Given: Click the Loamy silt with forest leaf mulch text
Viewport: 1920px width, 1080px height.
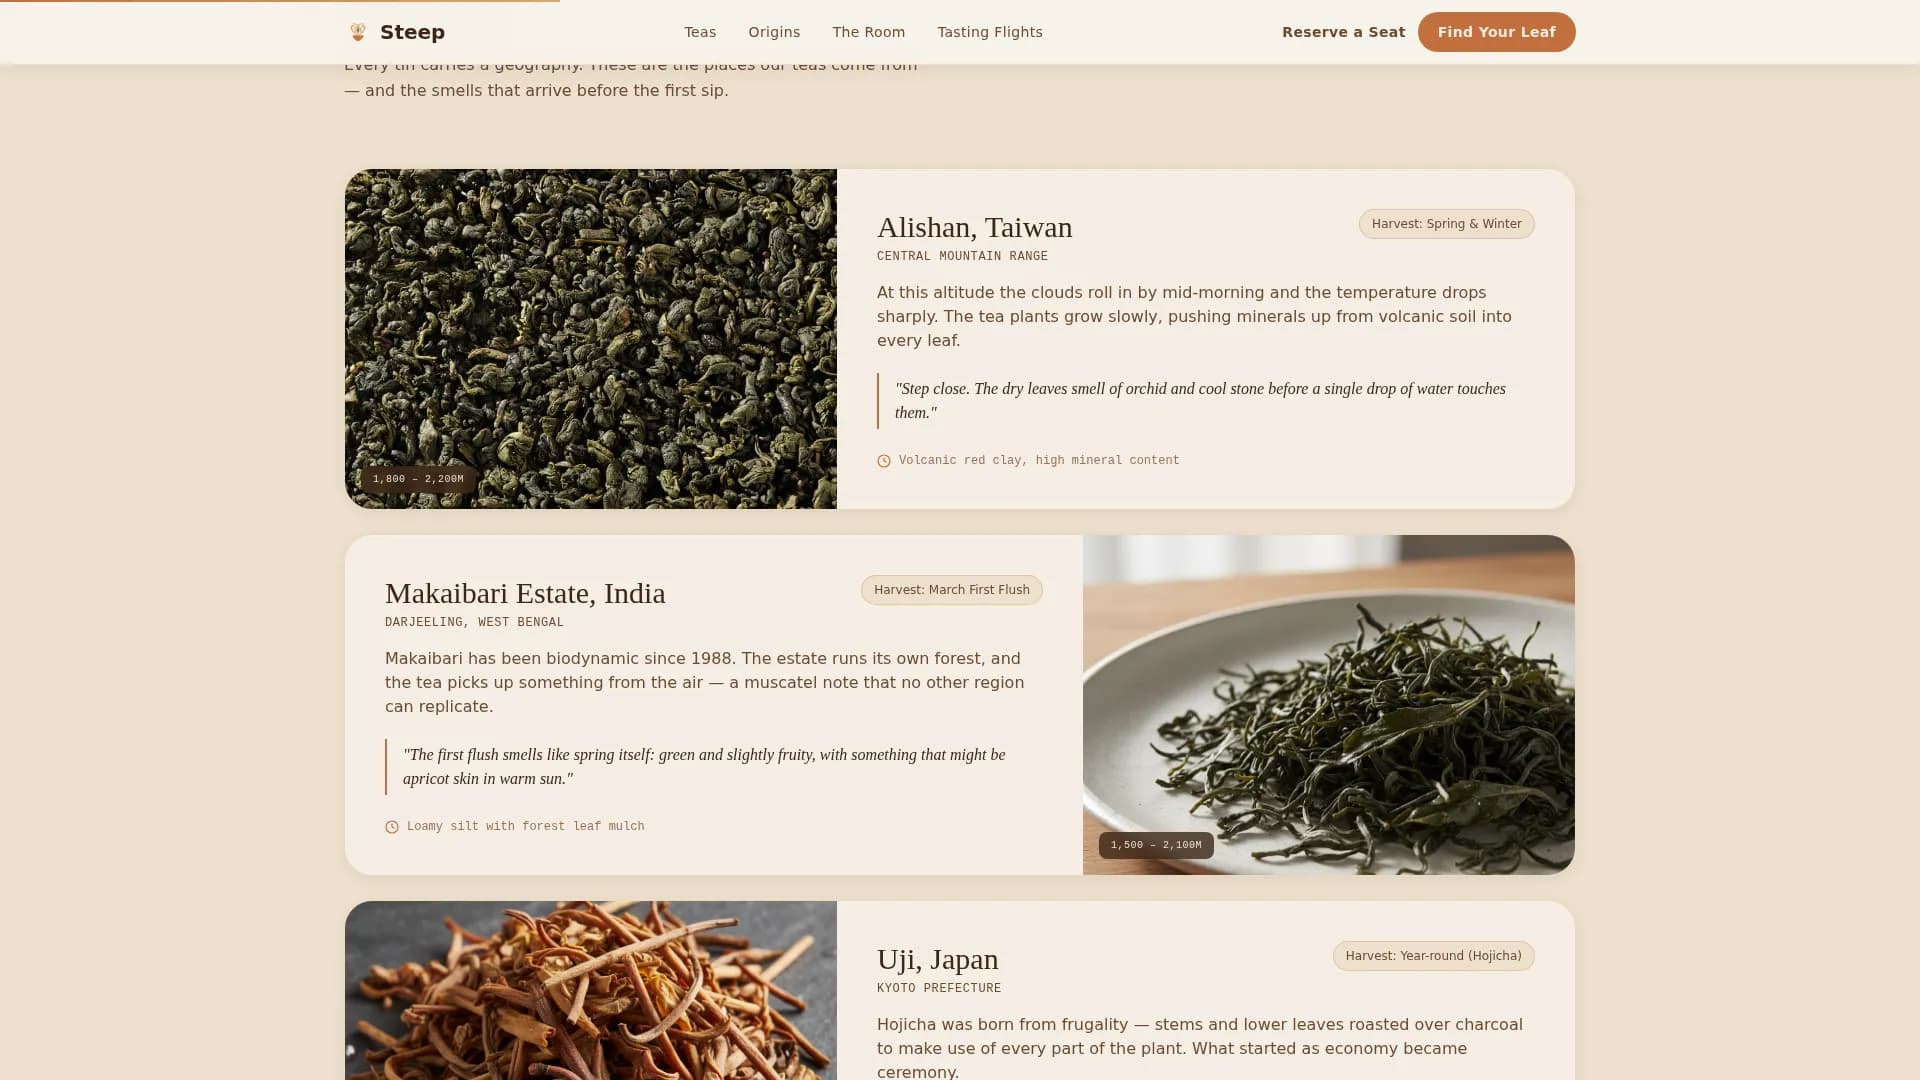Looking at the screenshot, I should tap(525, 827).
